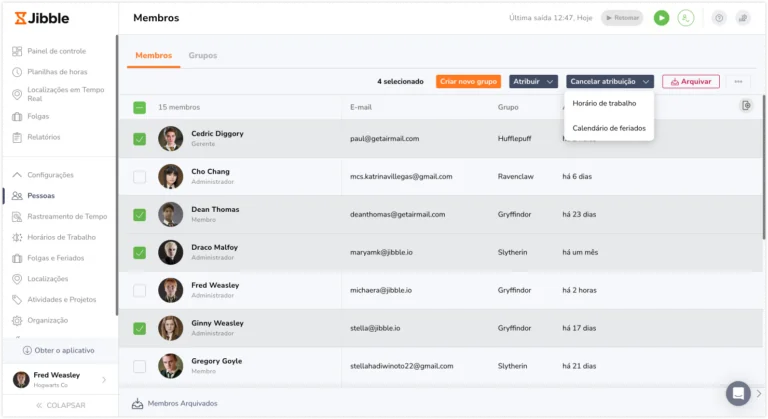Click column settings icon in table header

pyautogui.click(x=746, y=105)
